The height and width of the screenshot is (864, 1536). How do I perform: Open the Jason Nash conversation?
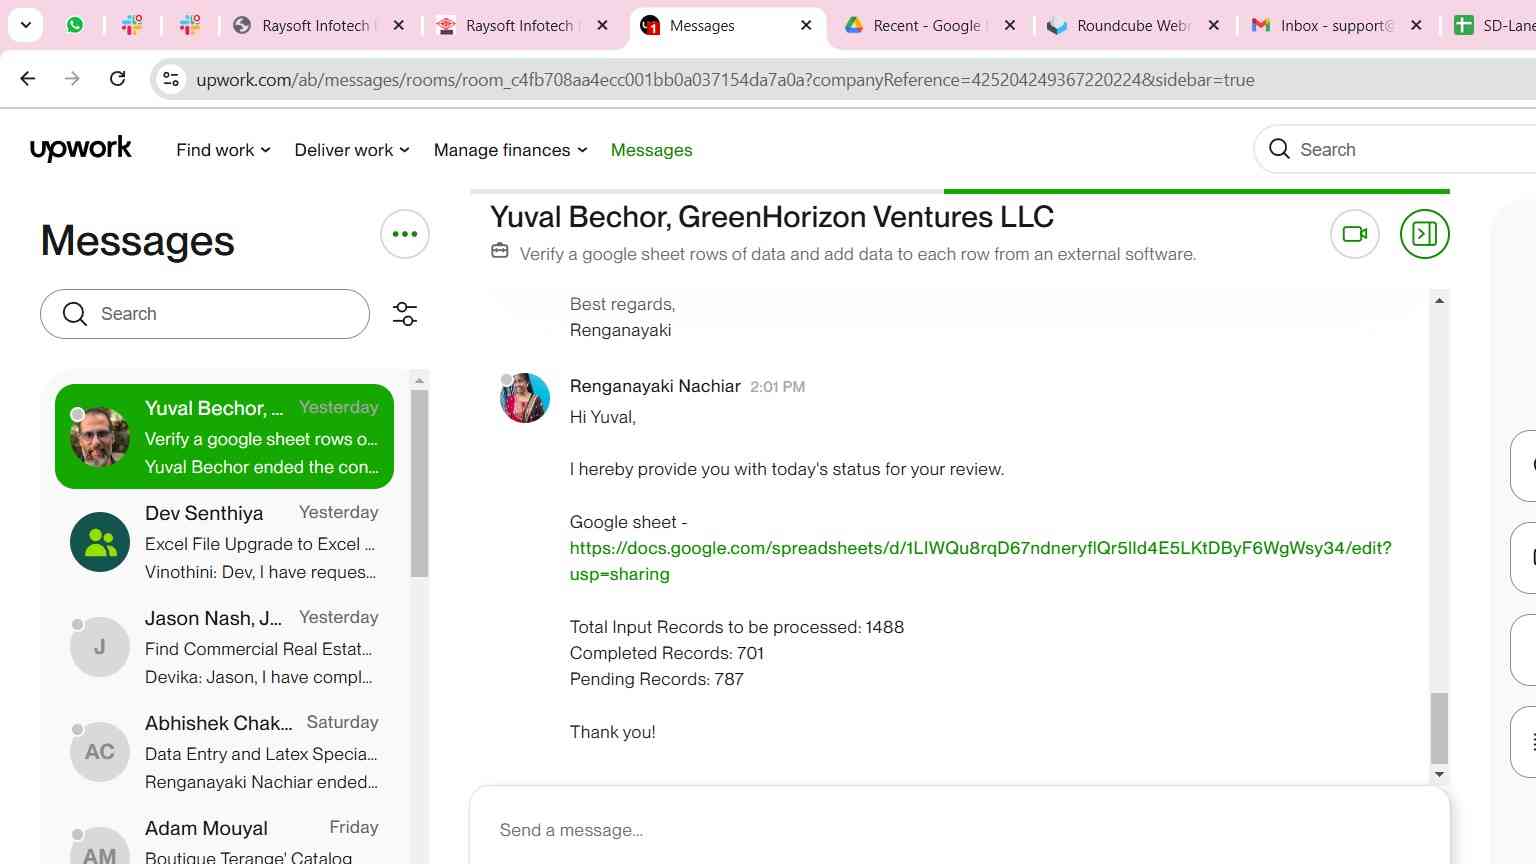[x=224, y=647]
